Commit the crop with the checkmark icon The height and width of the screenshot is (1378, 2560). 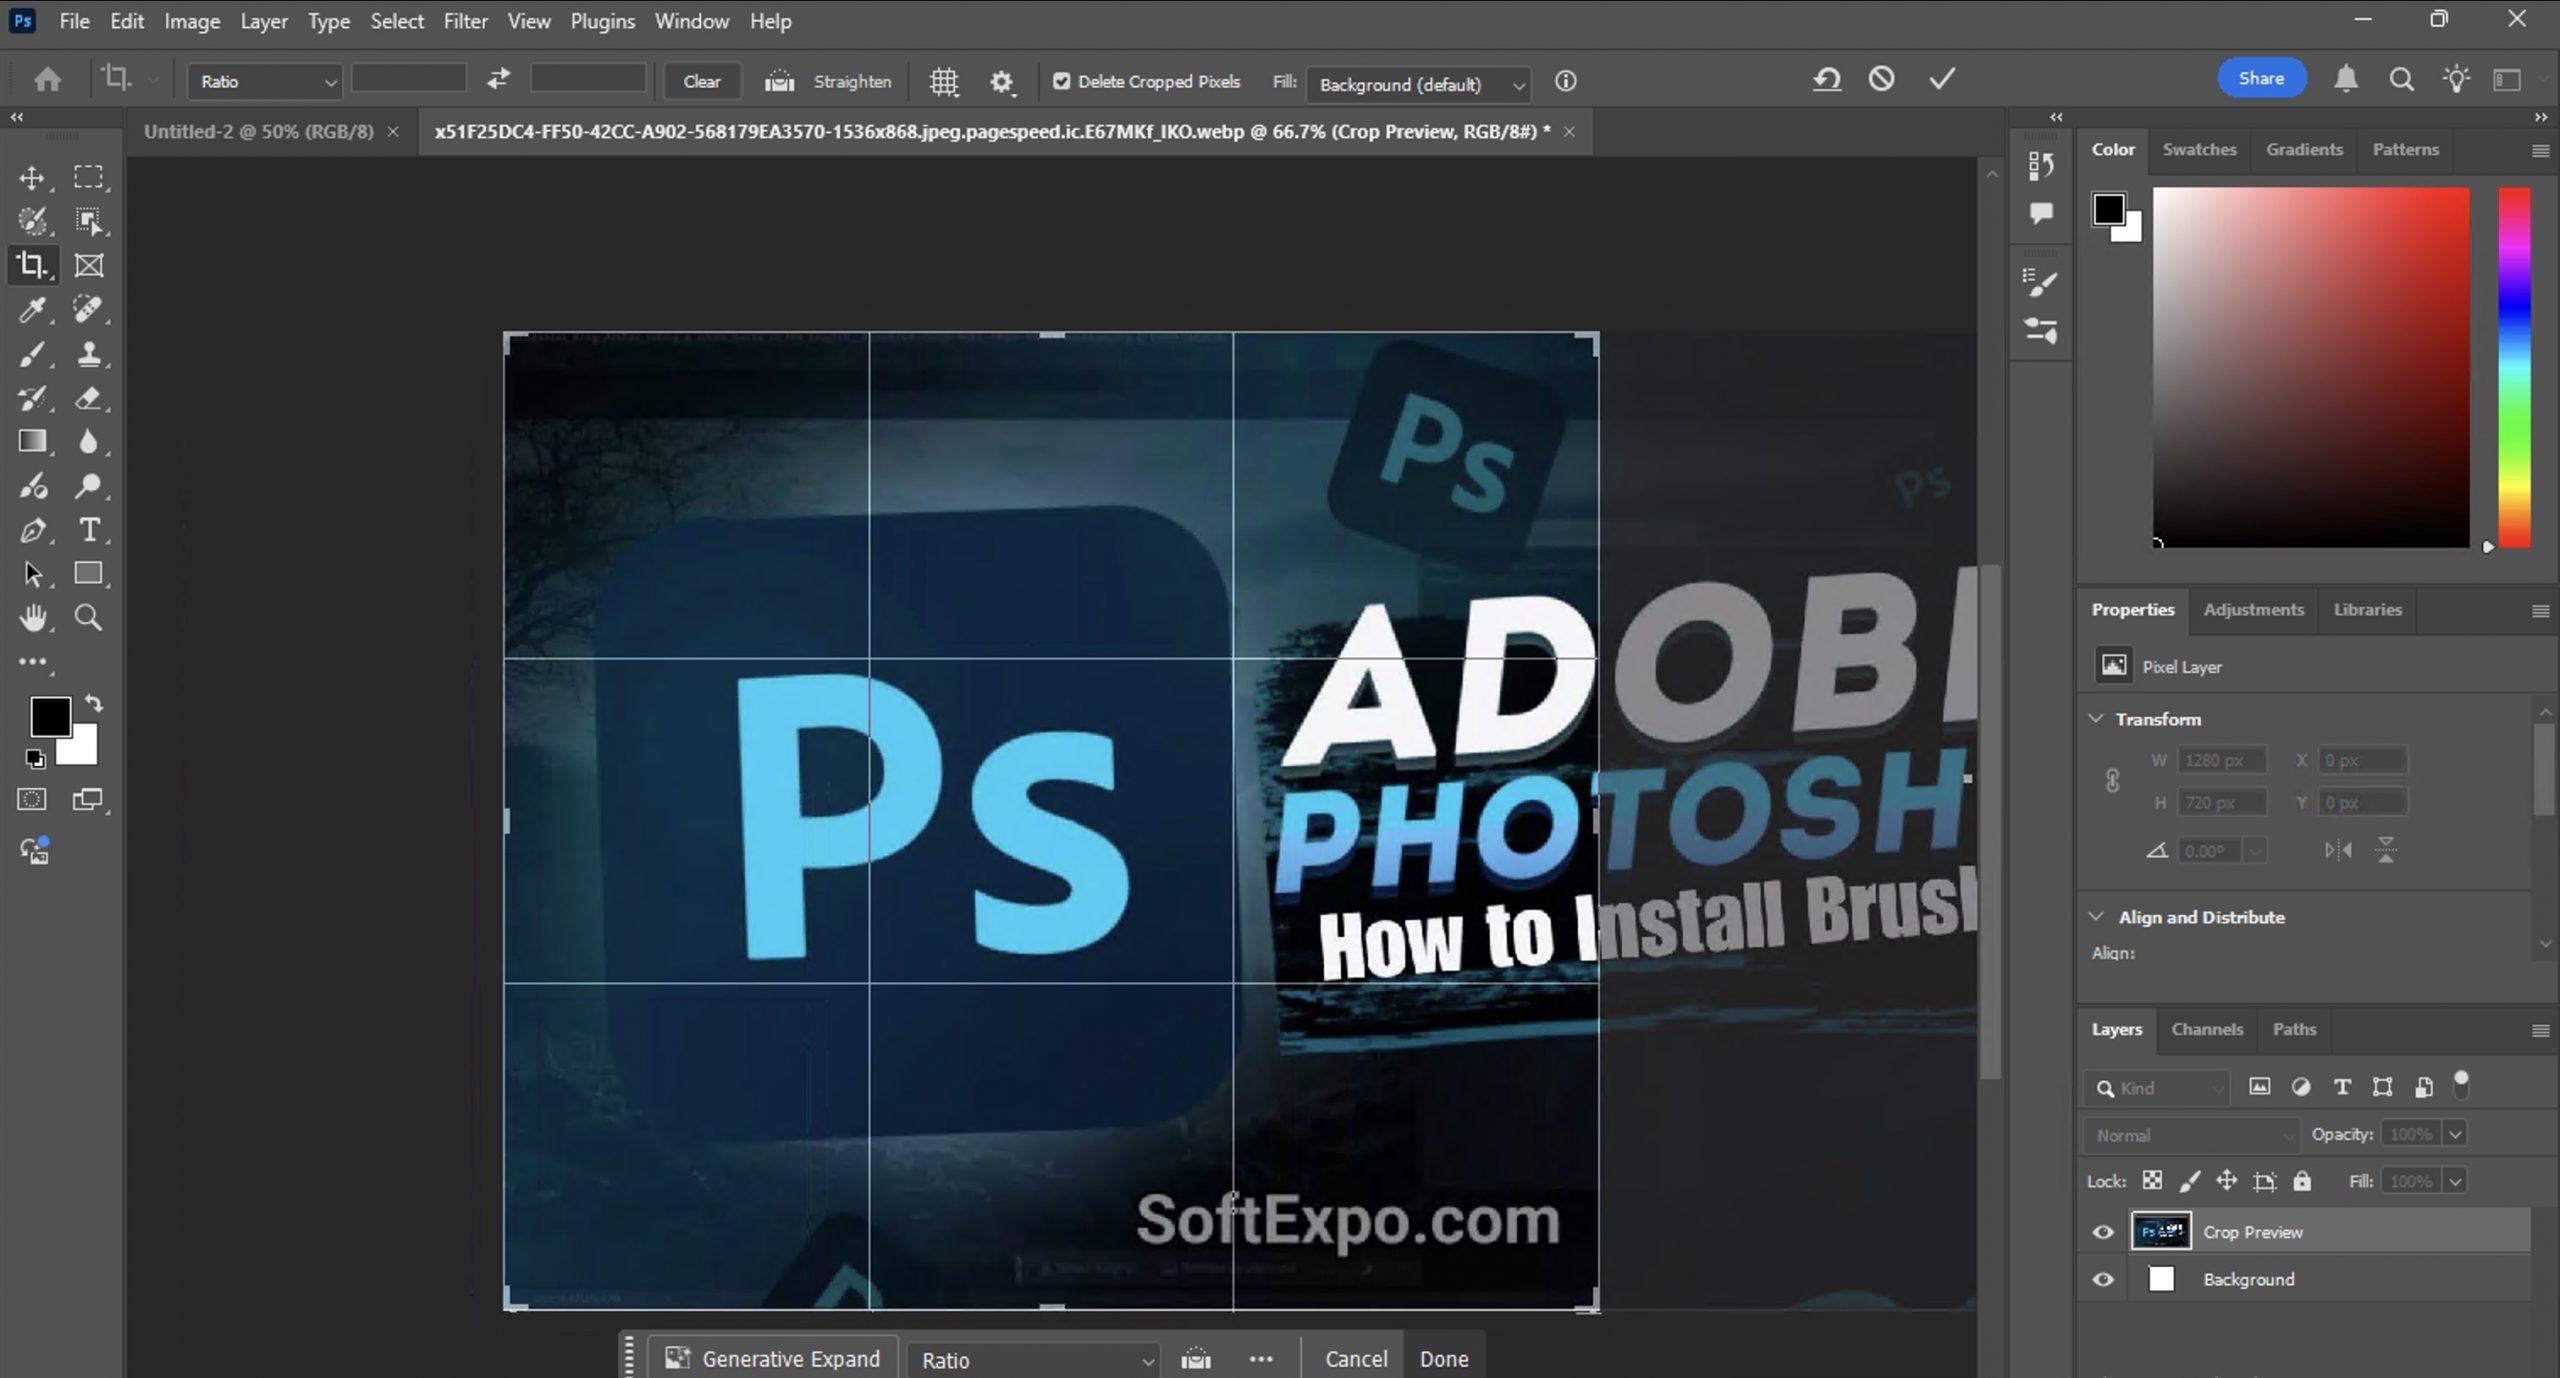pos(1942,79)
